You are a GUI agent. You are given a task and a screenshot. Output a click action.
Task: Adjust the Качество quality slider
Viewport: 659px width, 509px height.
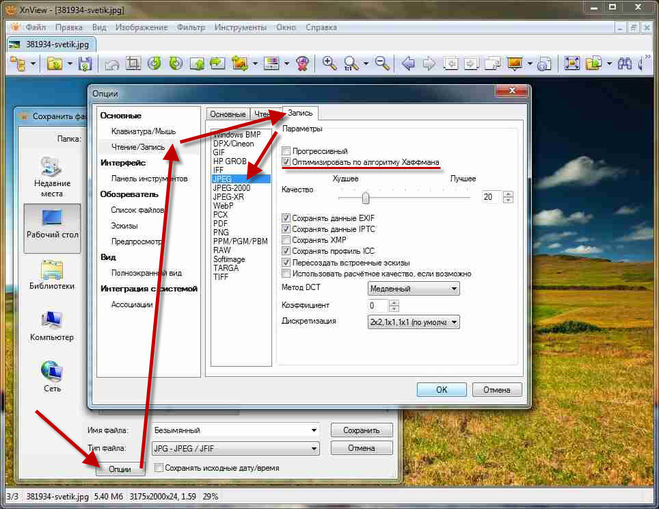[366, 197]
